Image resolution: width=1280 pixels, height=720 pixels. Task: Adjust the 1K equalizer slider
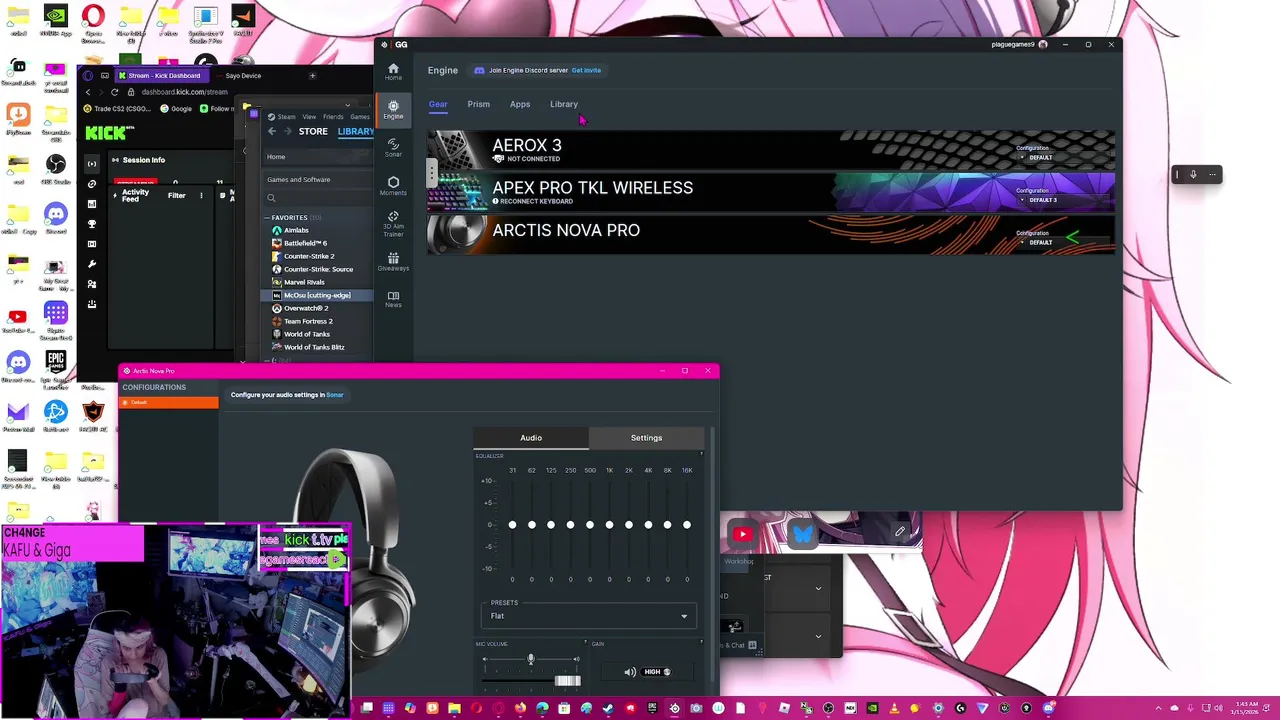click(x=609, y=525)
